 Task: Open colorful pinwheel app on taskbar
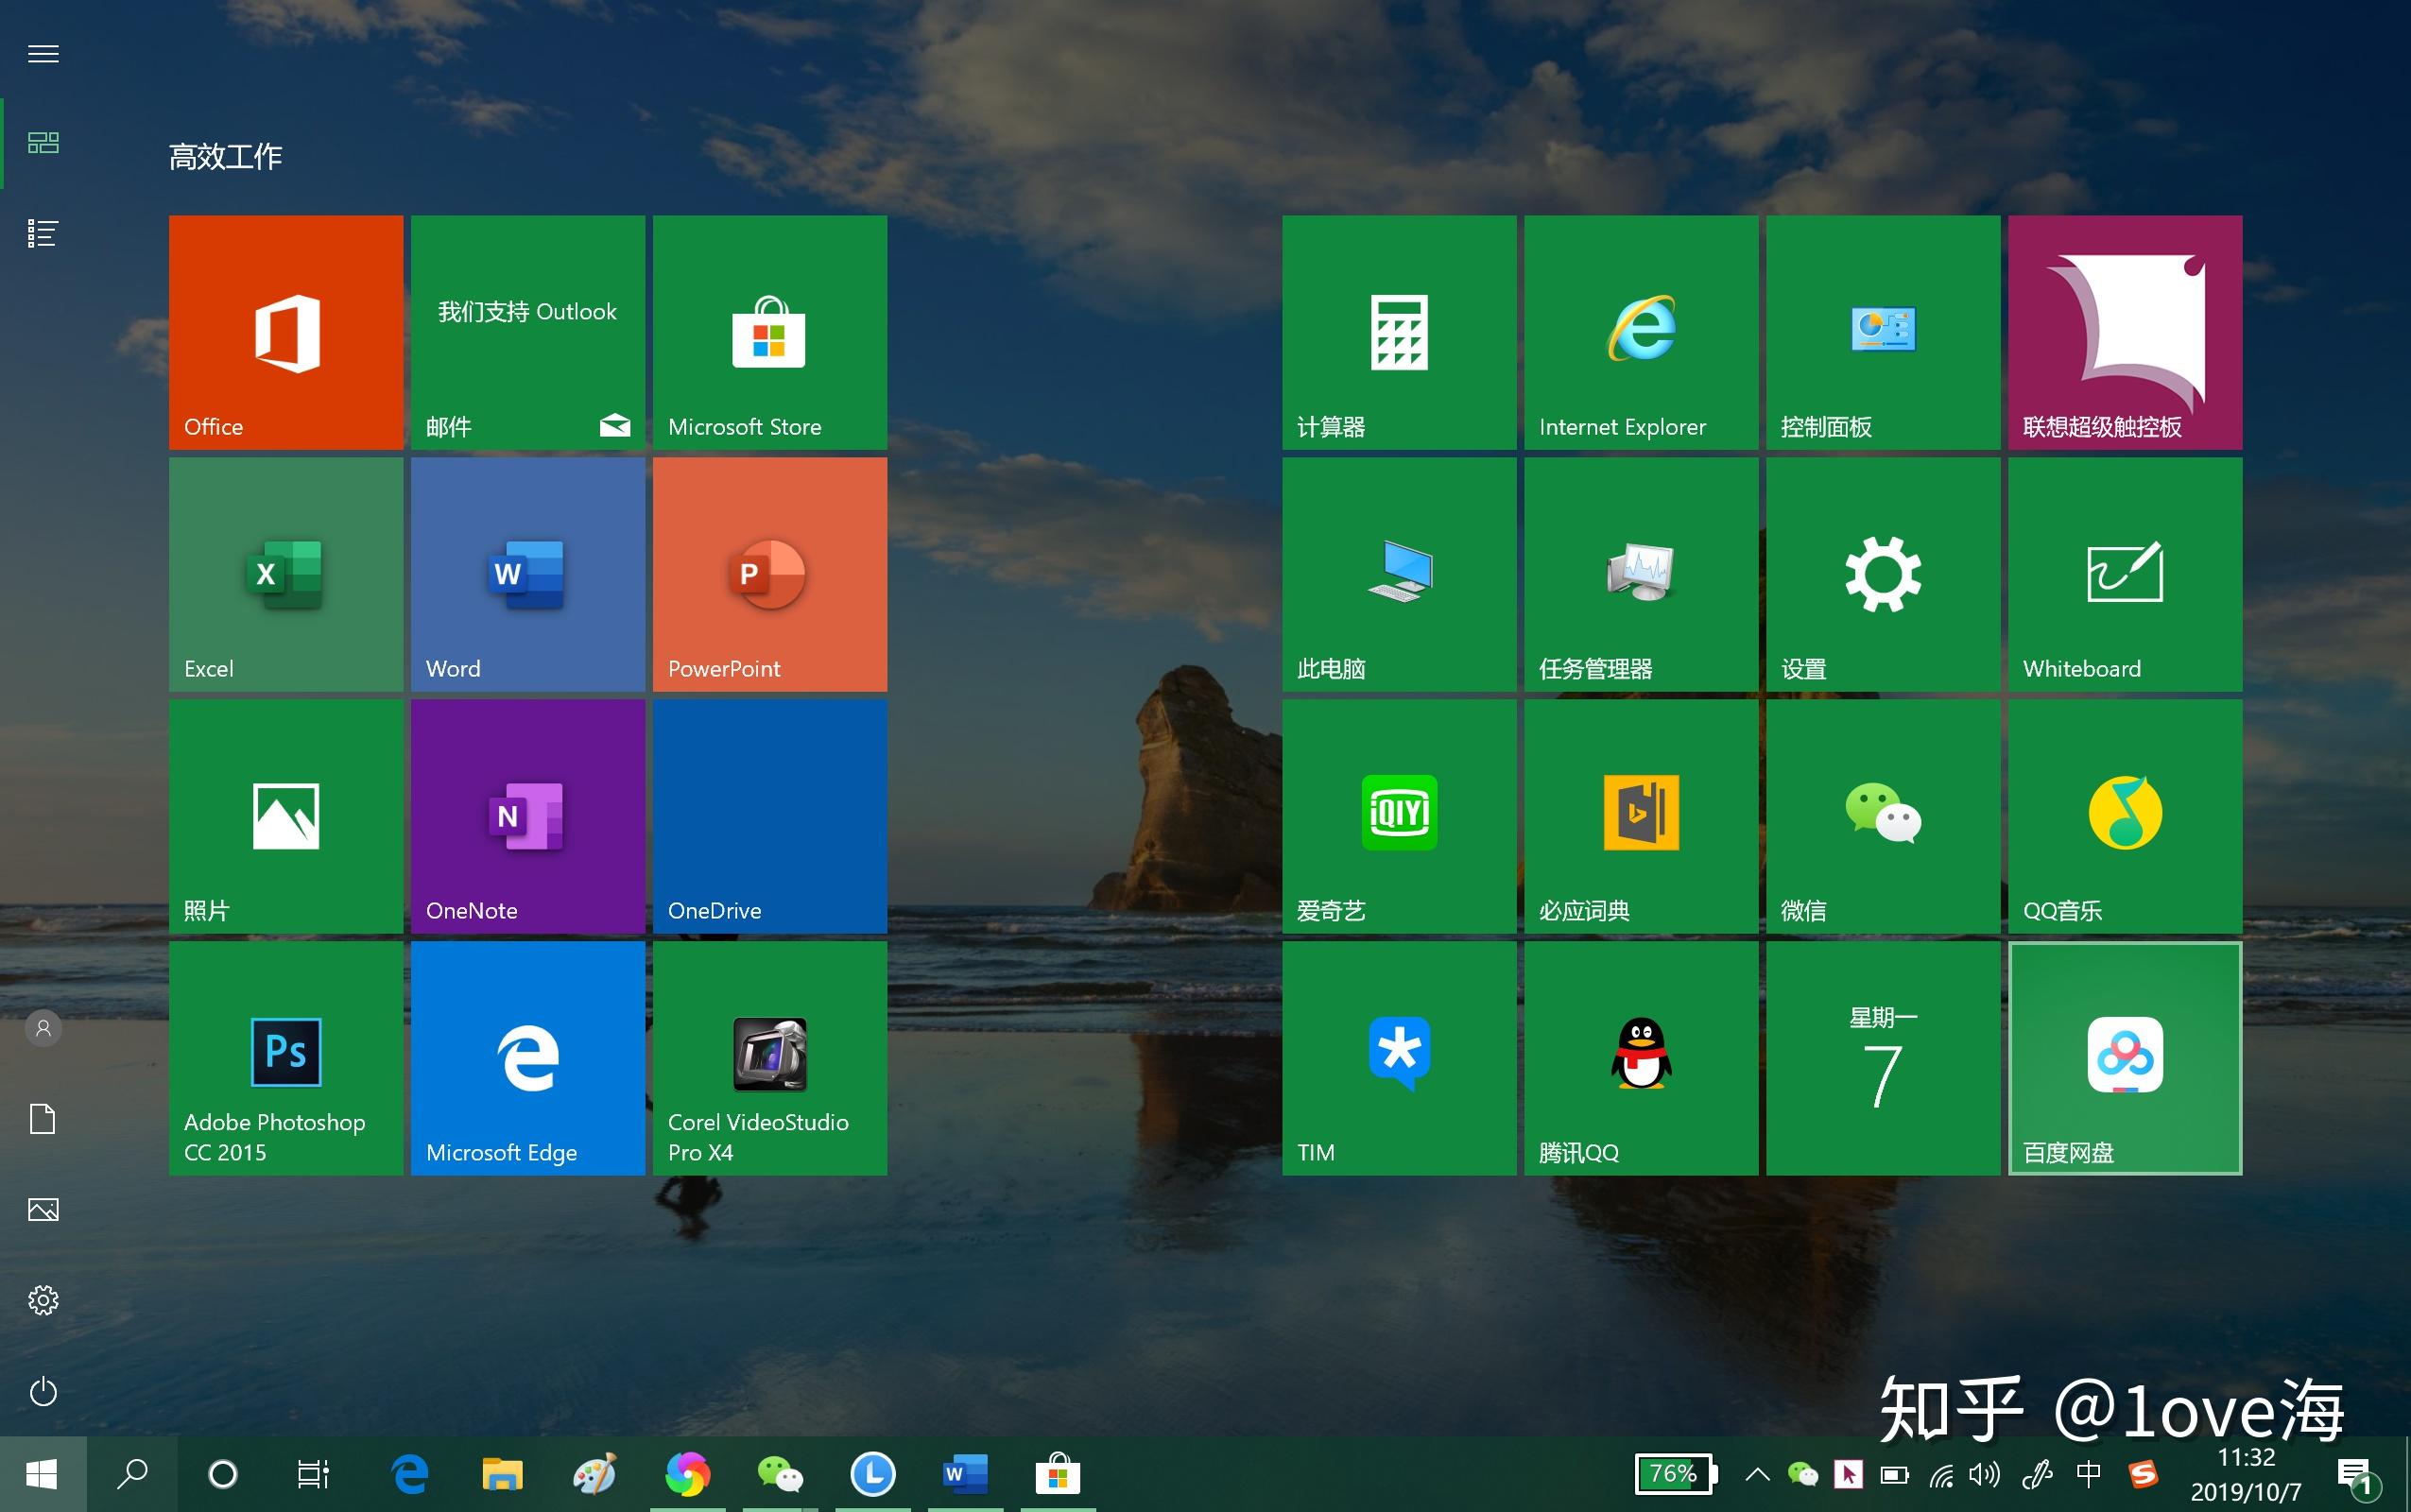(688, 1474)
